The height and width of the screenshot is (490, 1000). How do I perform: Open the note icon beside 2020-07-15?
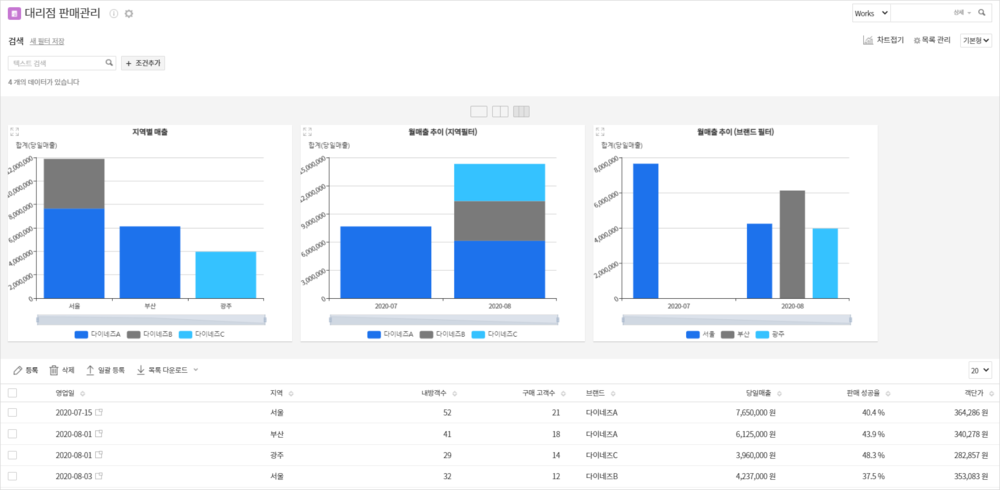point(99,412)
